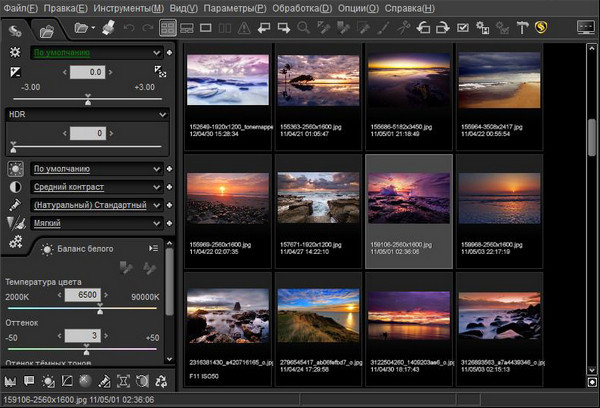Open the comment bubble icon
Screen dimensions: 600x408
(29, 381)
